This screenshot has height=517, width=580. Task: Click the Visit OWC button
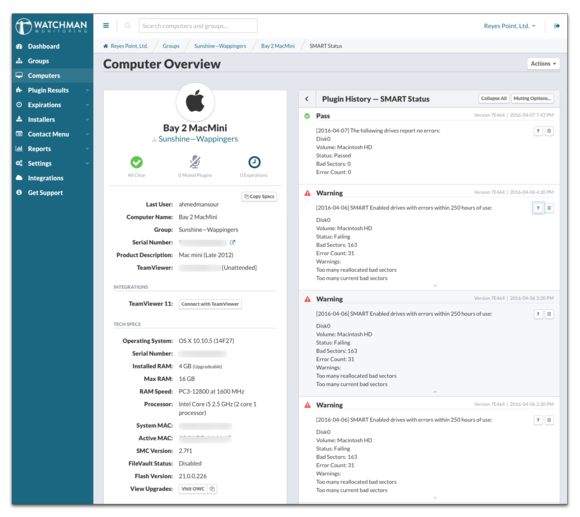(x=193, y=489)
